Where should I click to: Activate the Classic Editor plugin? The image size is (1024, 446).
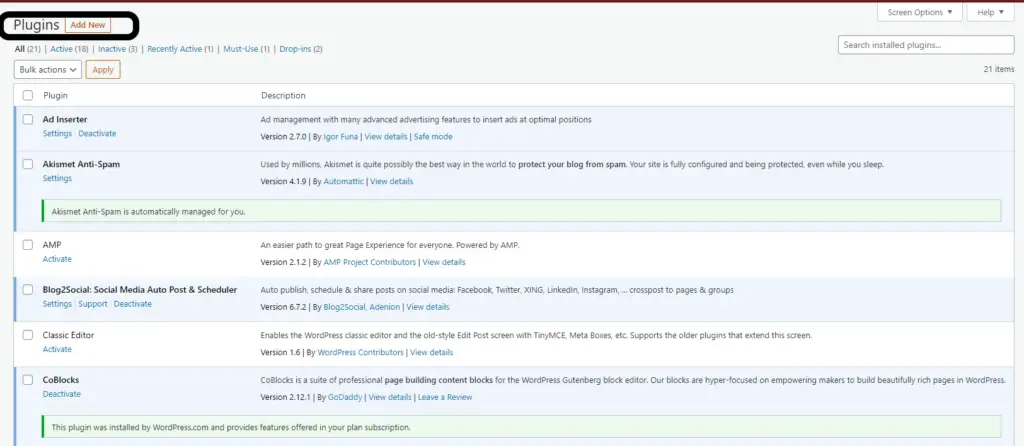pyautogui.click(x=57, y=349)
